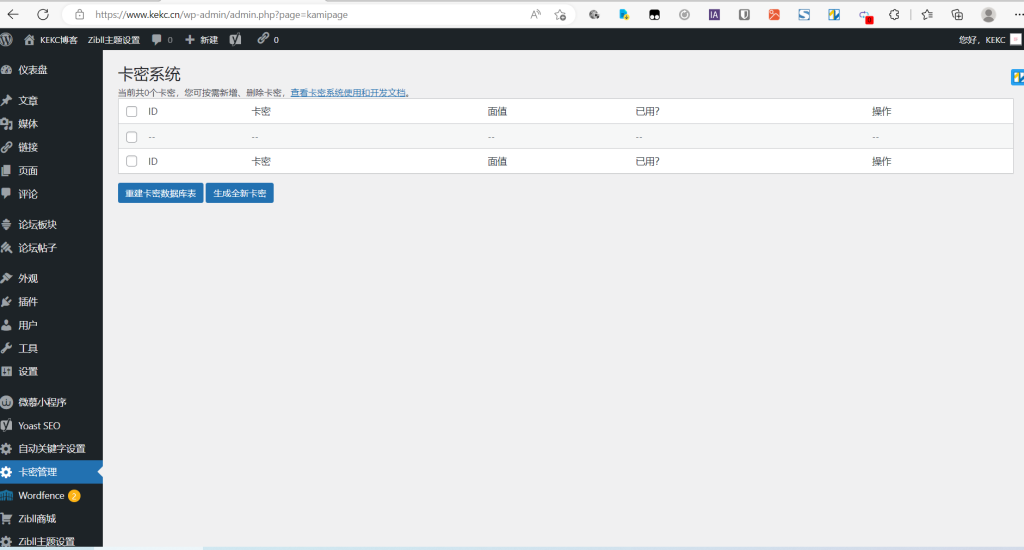Click the 仪表盘 dashboard icon
1024x550 pixels.
click(x=7, y=70)
